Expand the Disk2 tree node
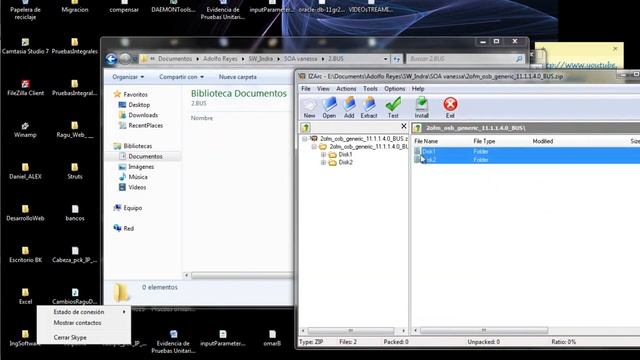 point(323,162)
